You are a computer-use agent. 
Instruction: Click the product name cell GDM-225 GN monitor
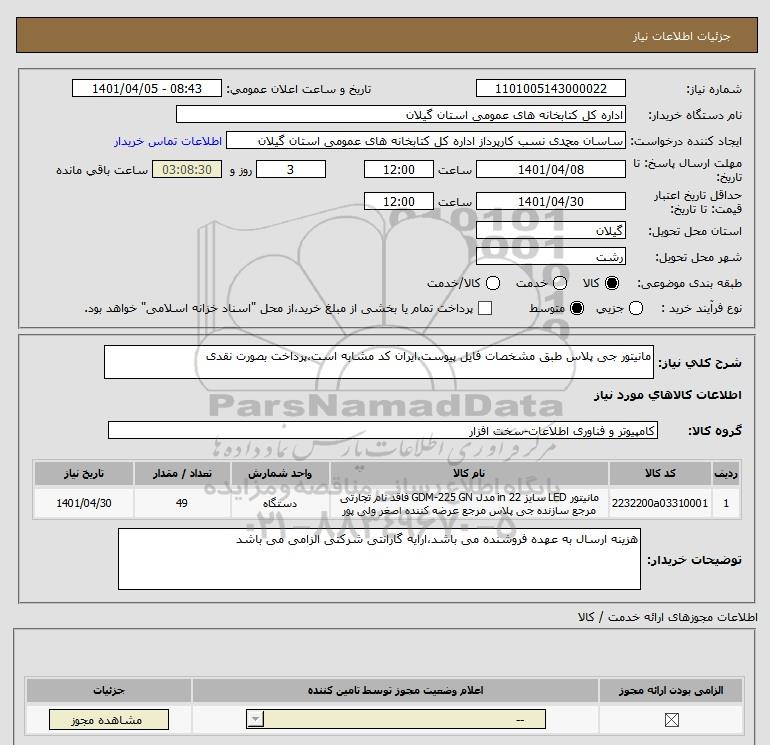click(469, 503)
